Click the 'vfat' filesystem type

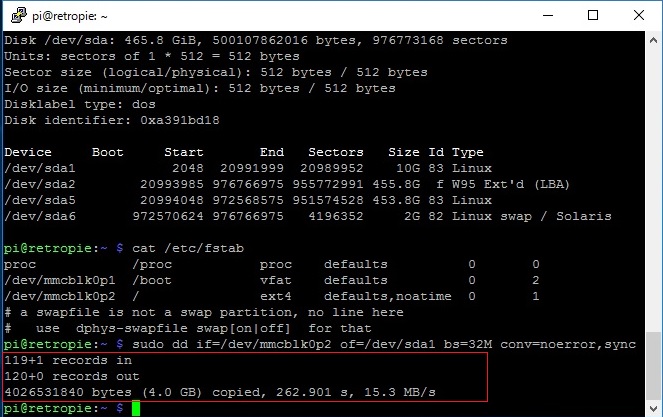coord(276,280)
